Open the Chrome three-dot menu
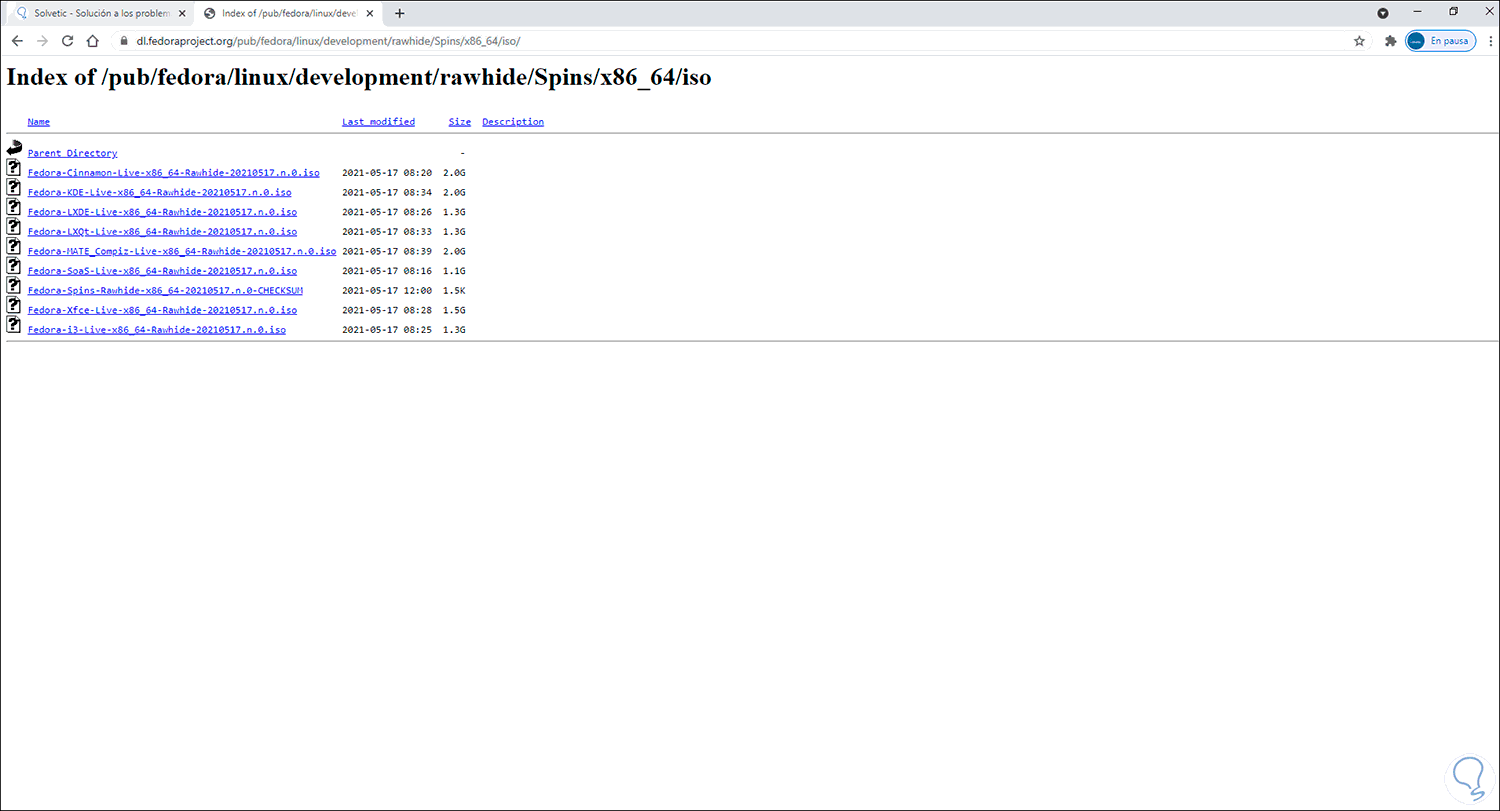This screenshot has width=1500, height=811. tap(1490, 41)
